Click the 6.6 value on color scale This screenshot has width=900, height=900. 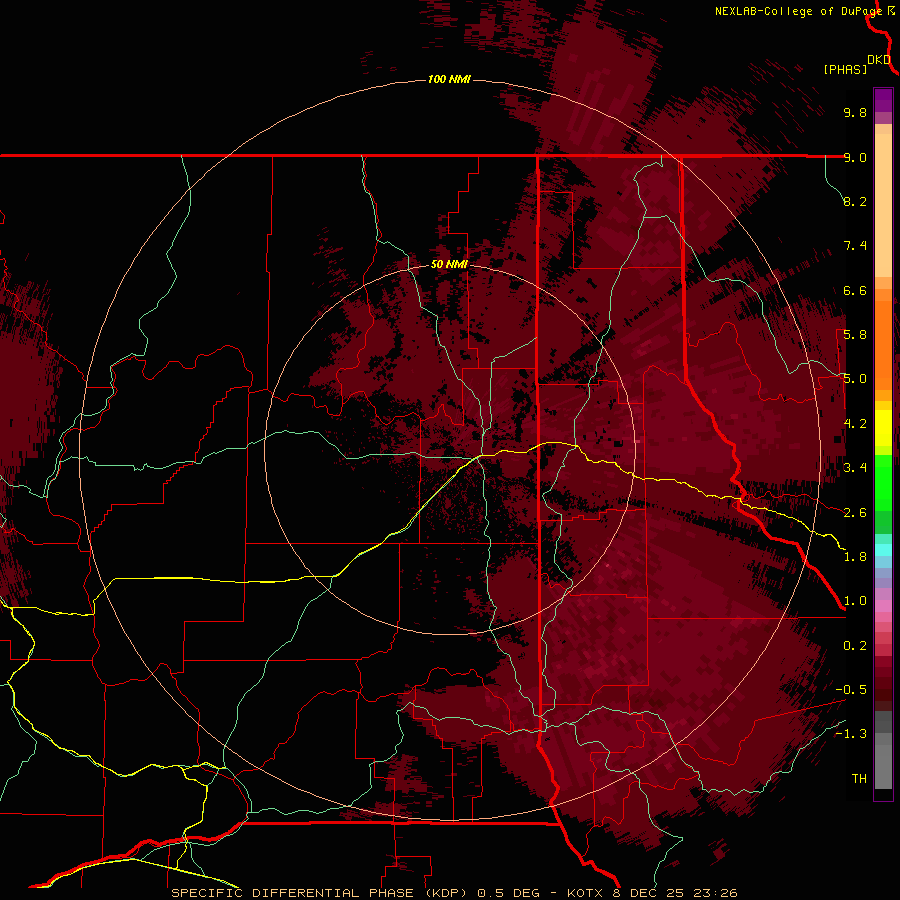point(855,290)
